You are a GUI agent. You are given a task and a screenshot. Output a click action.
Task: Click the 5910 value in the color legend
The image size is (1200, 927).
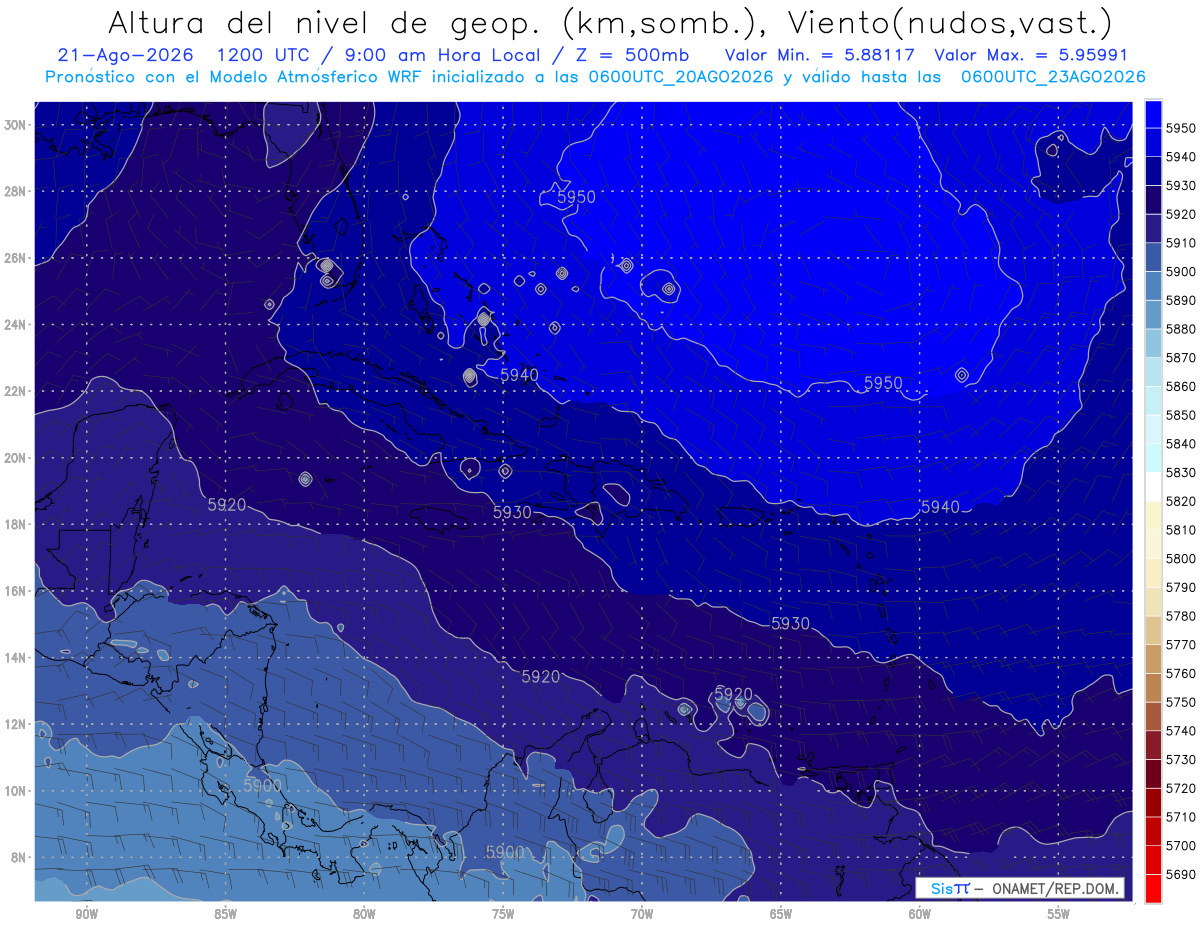pyautogui.click(x=1180, y=243)
